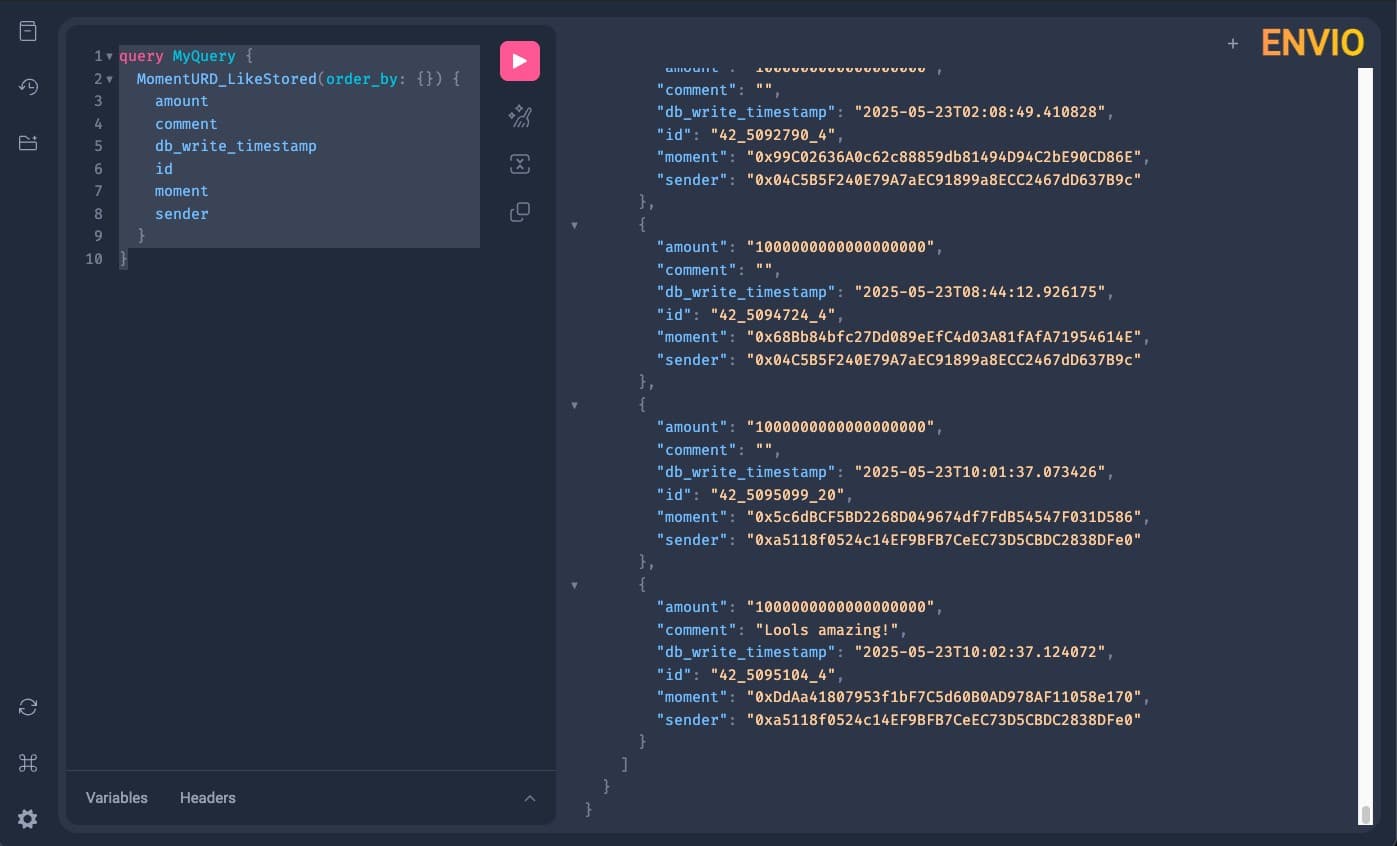
Task: Show query history
Action: point(26,87)
